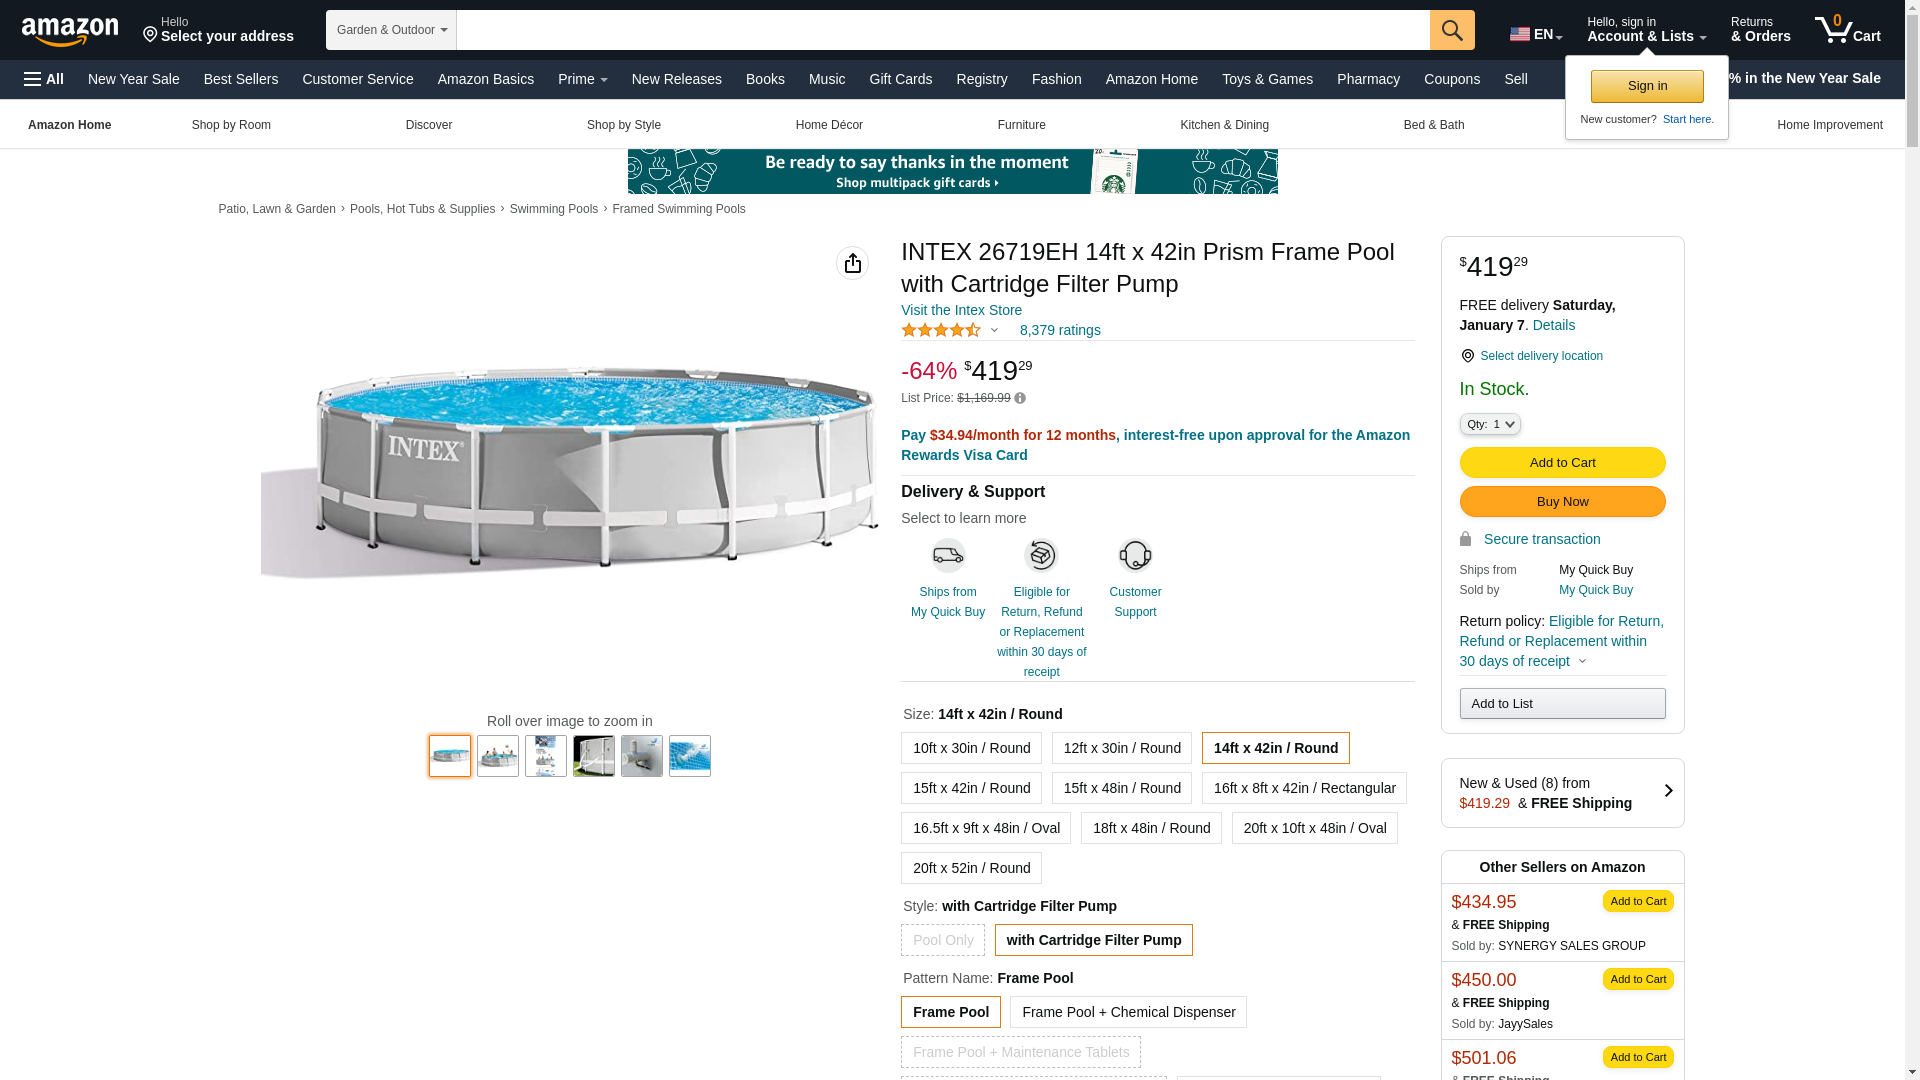Viewport: 1920px width, 1080px height.
Task: Select the 15ft x 48in / Round size
Action: [x=1122, y=788]
